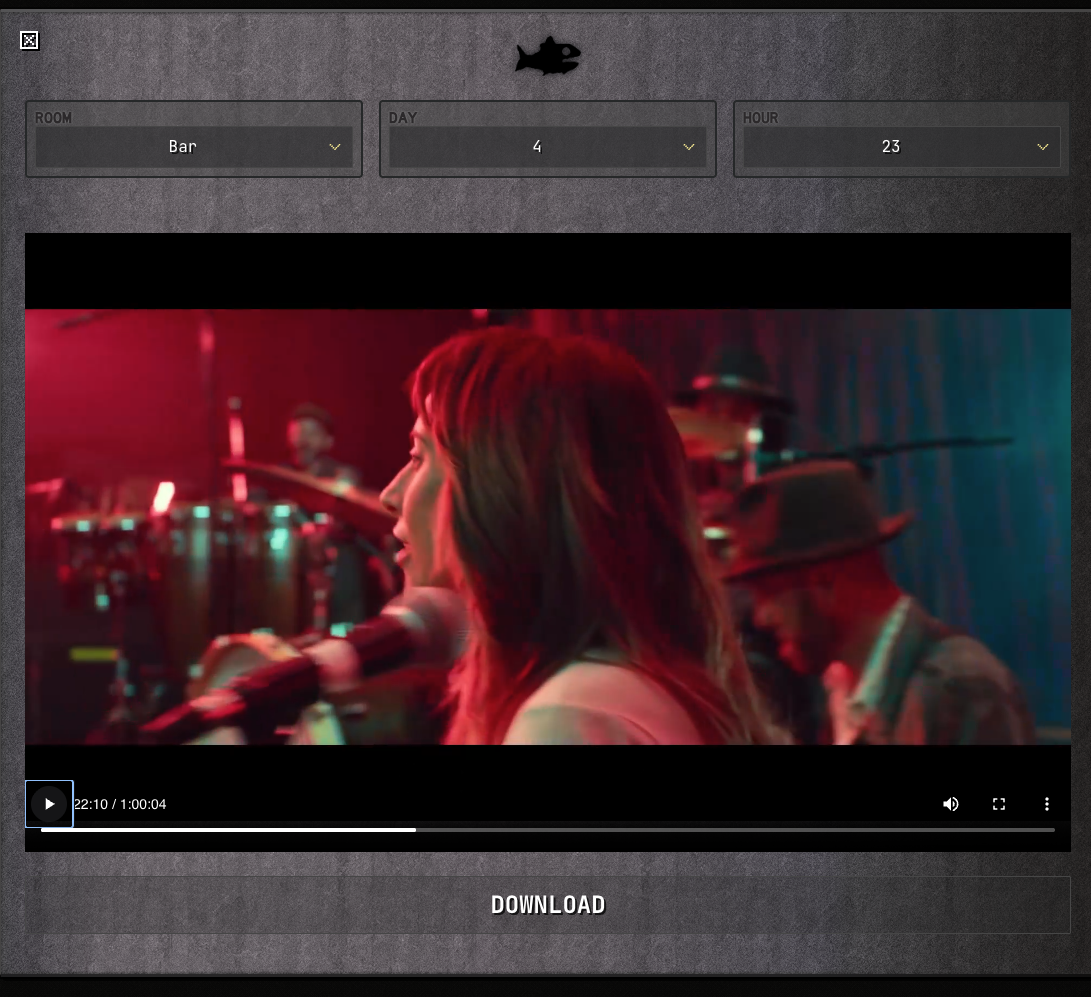
Task: Open the video's more options menu
Action: click(1046, 804)
